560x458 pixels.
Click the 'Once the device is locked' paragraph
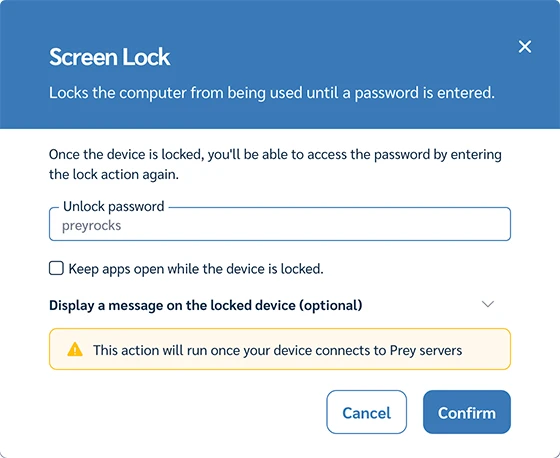click(275, 164)
